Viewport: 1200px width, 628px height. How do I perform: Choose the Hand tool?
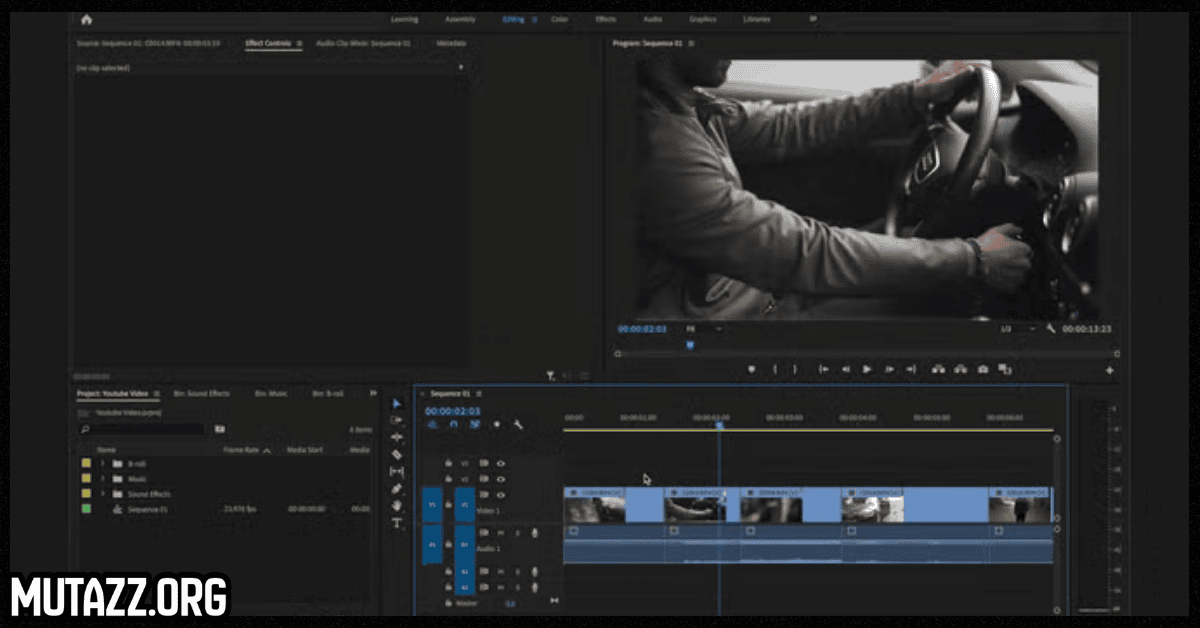coord(397,505)
